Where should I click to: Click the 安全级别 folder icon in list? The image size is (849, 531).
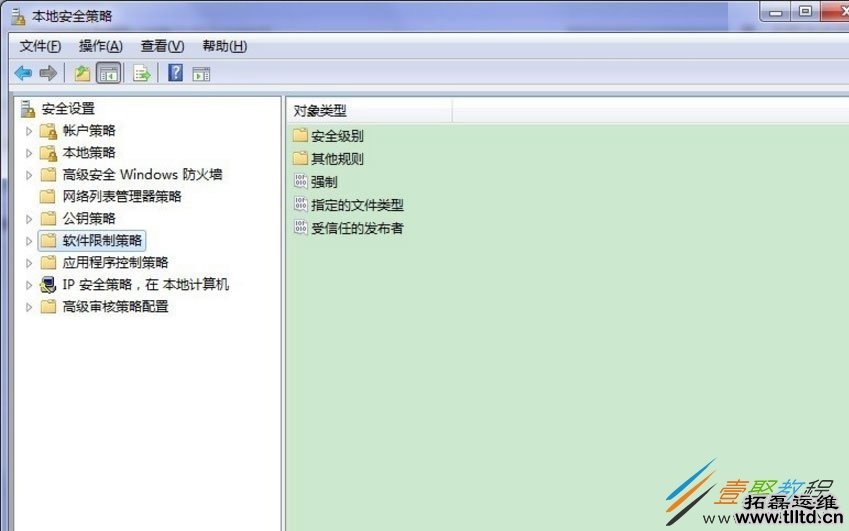click(x=300, y=135)
